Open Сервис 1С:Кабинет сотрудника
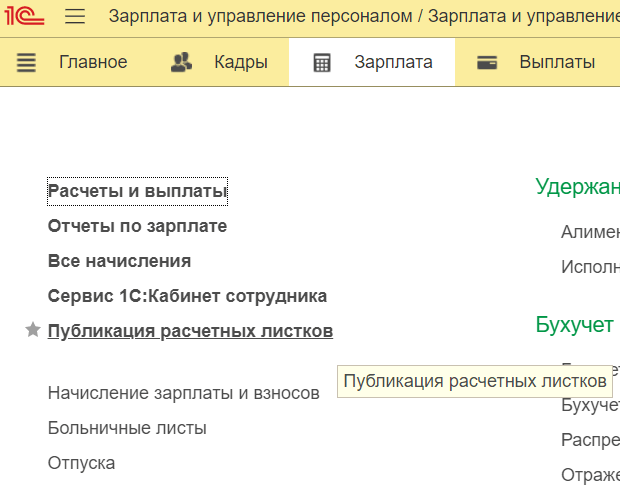 tap(187, 296)
